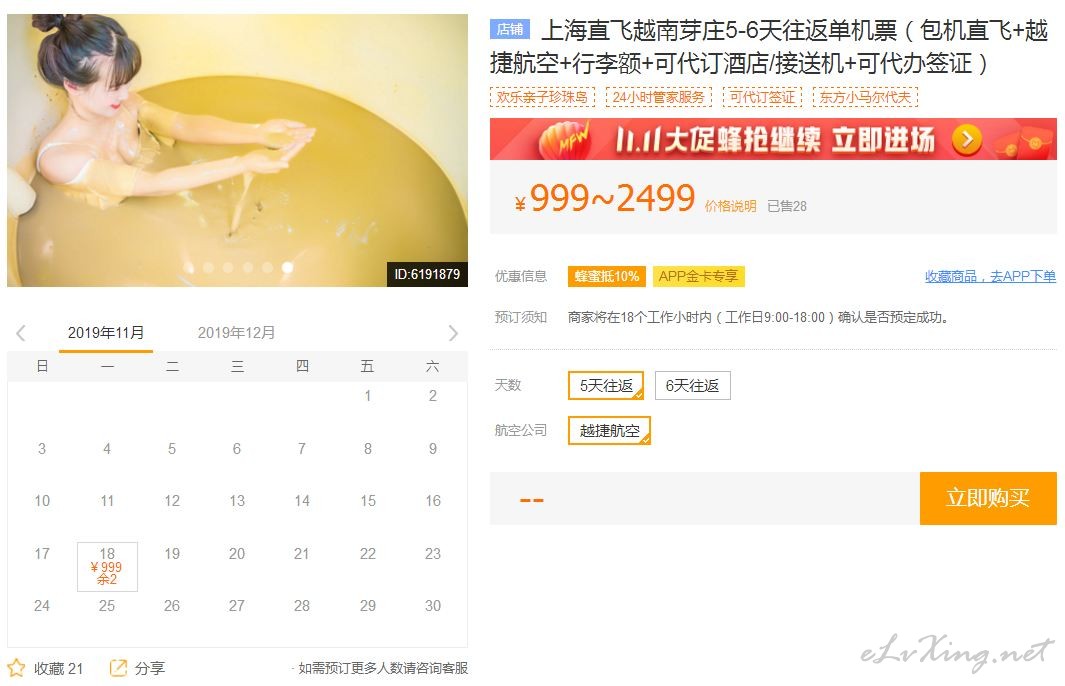Click the arrow on 11.11 promotion banner
The height and width of the screenshot is (686, 1065).
point(967,140)
